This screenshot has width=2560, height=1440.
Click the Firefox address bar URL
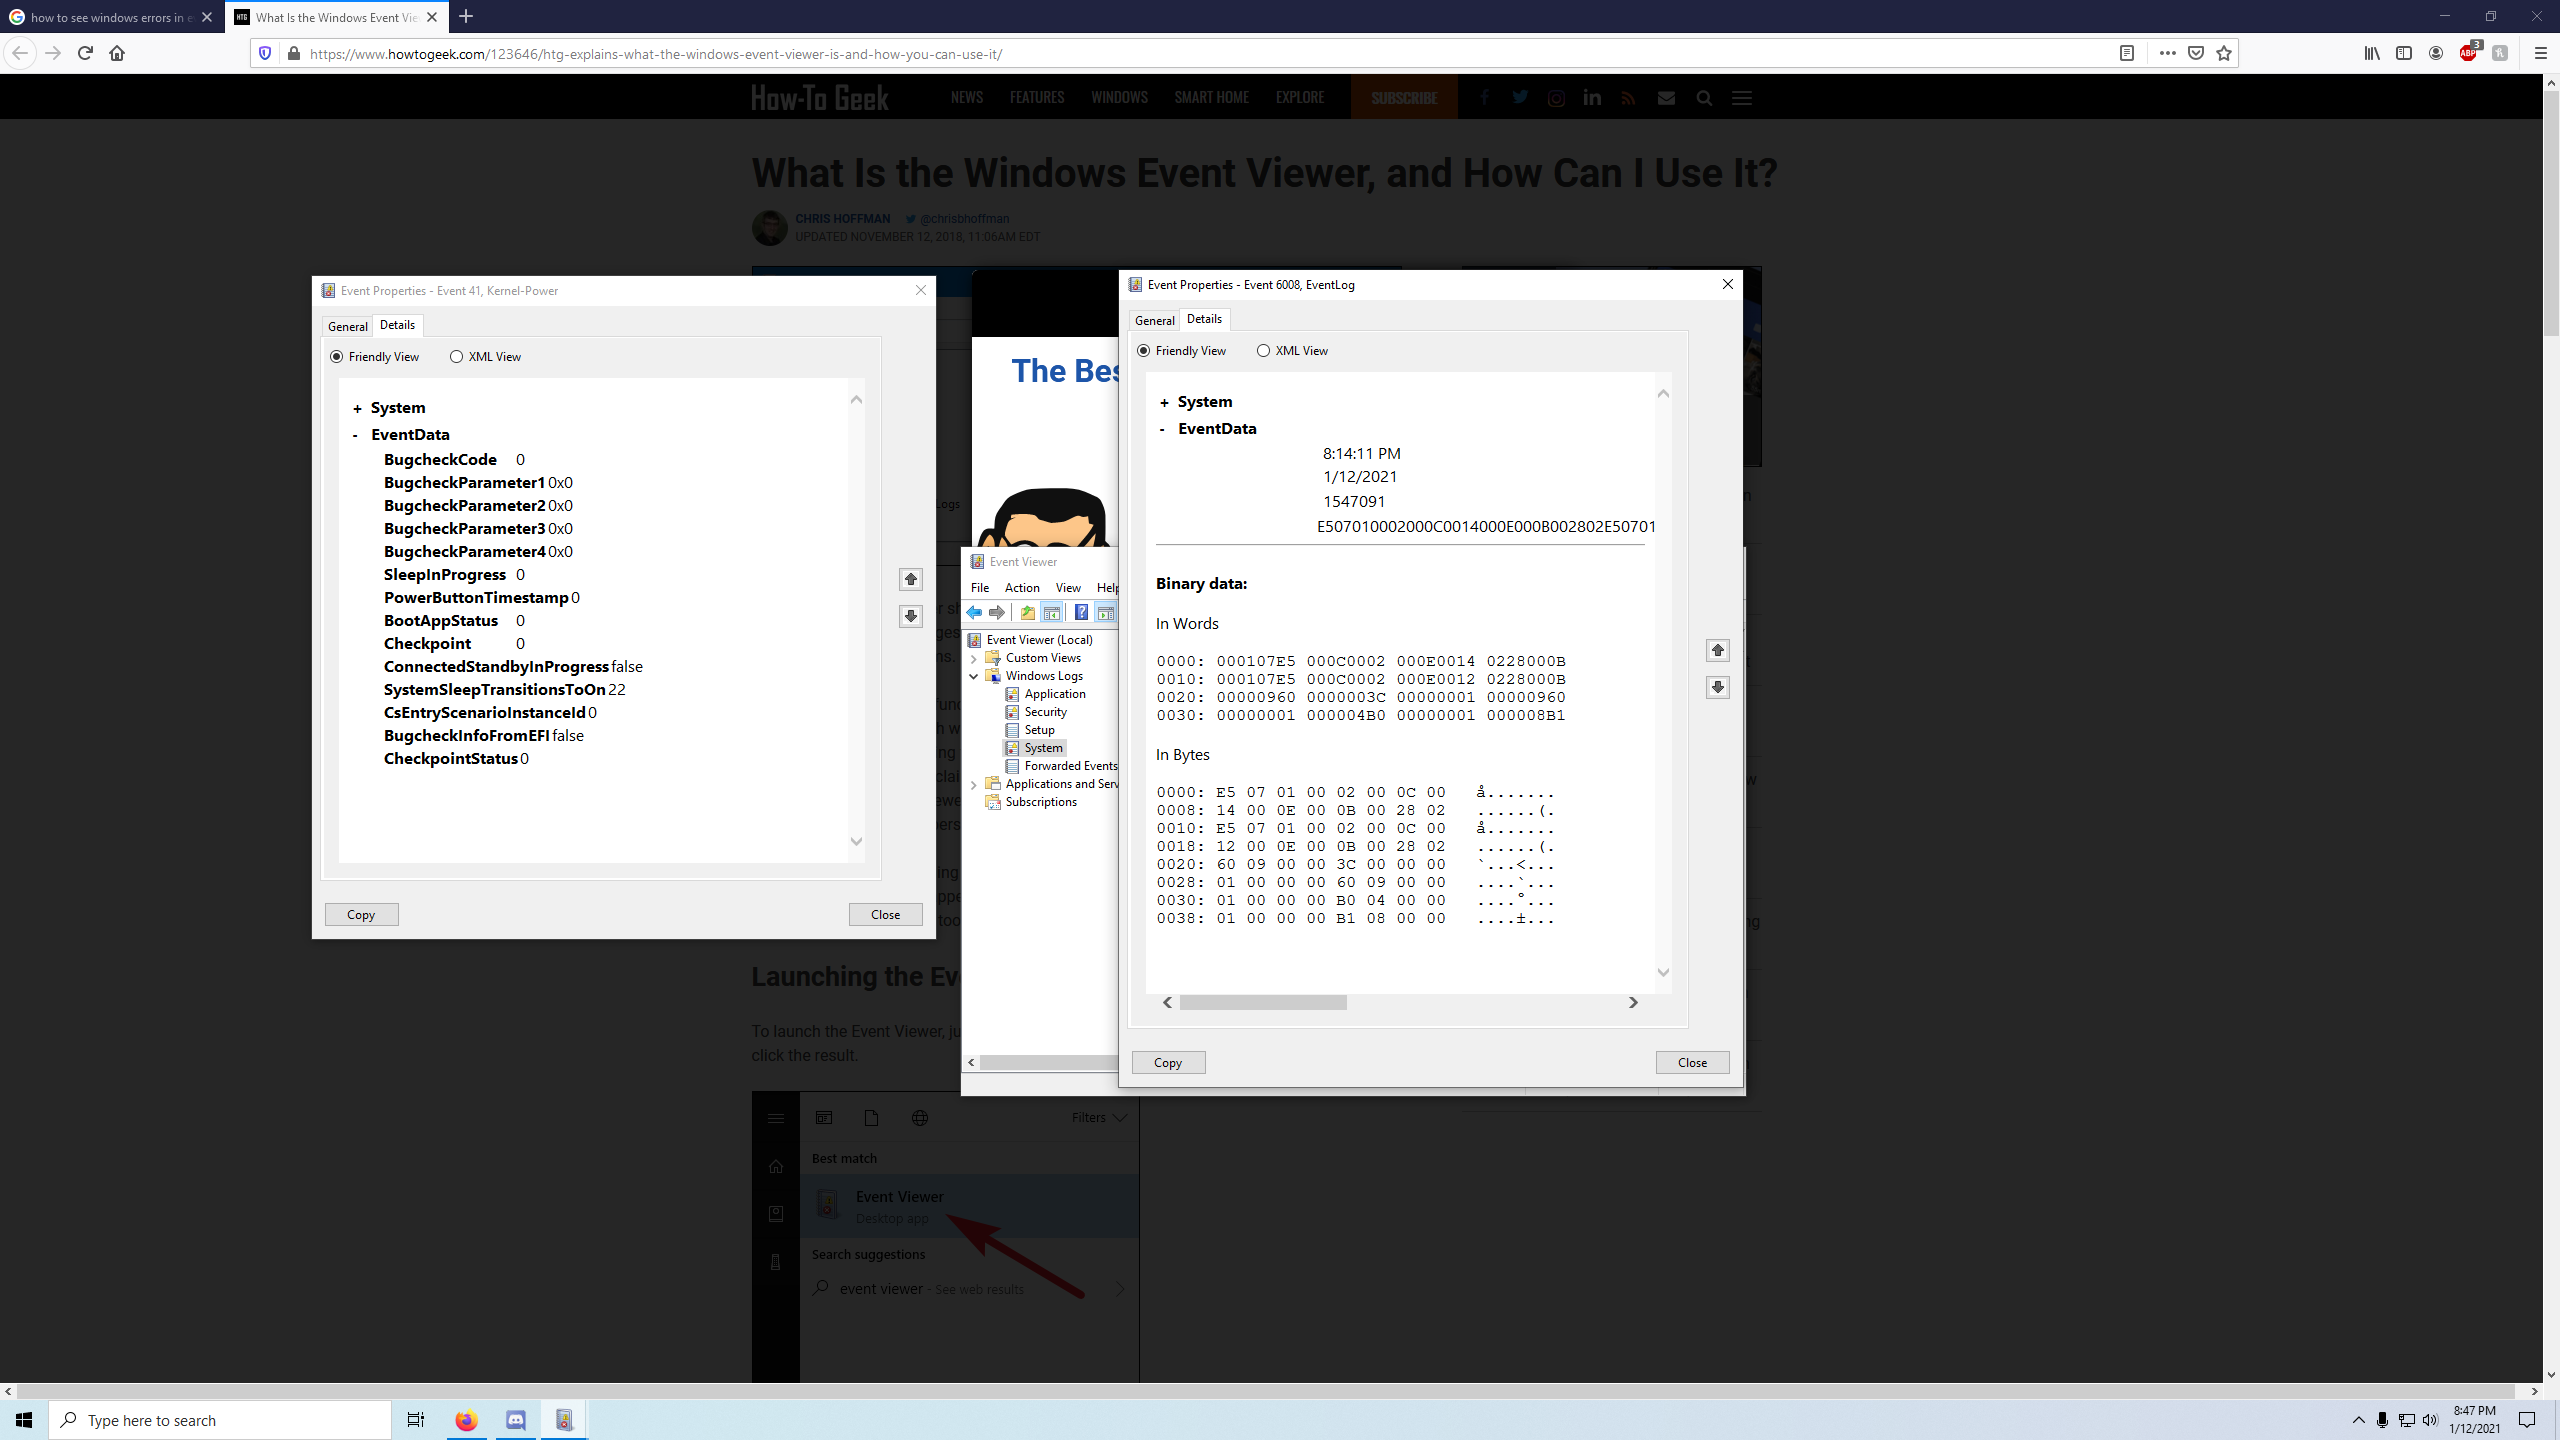[x=656, y=54]
